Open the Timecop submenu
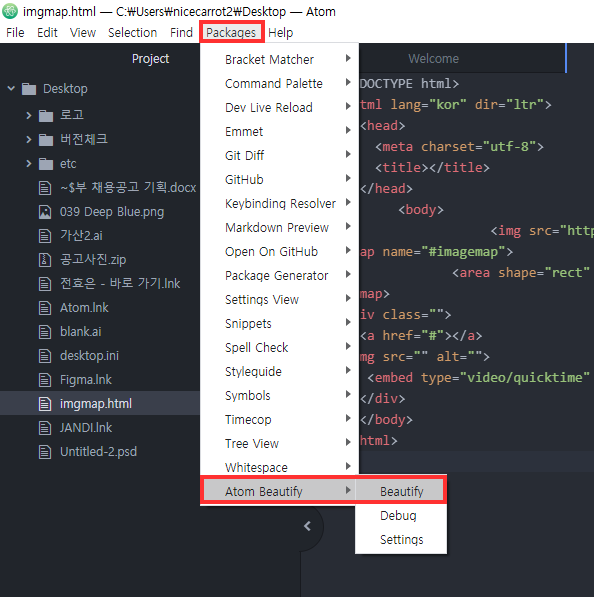The image size is (594, 597). [279, 419]
